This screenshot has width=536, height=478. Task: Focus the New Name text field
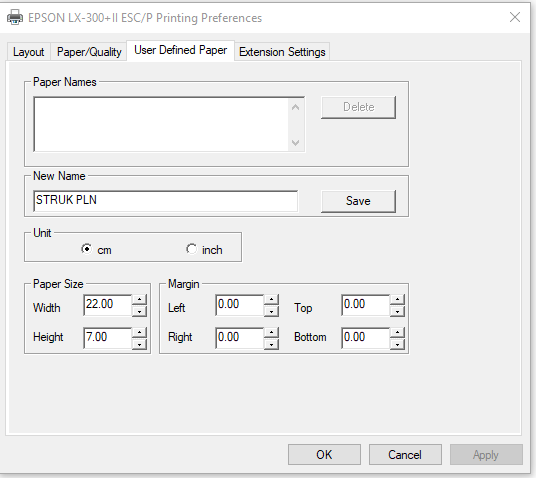click(x=166, y=201)
